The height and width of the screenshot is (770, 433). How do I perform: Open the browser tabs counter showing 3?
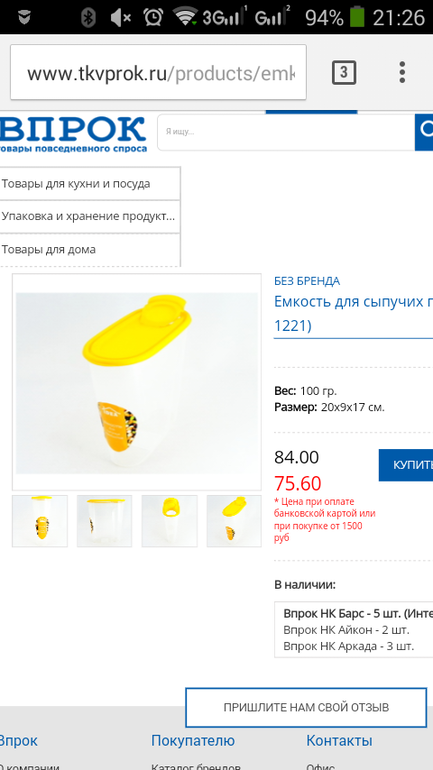tap(344, 73)
